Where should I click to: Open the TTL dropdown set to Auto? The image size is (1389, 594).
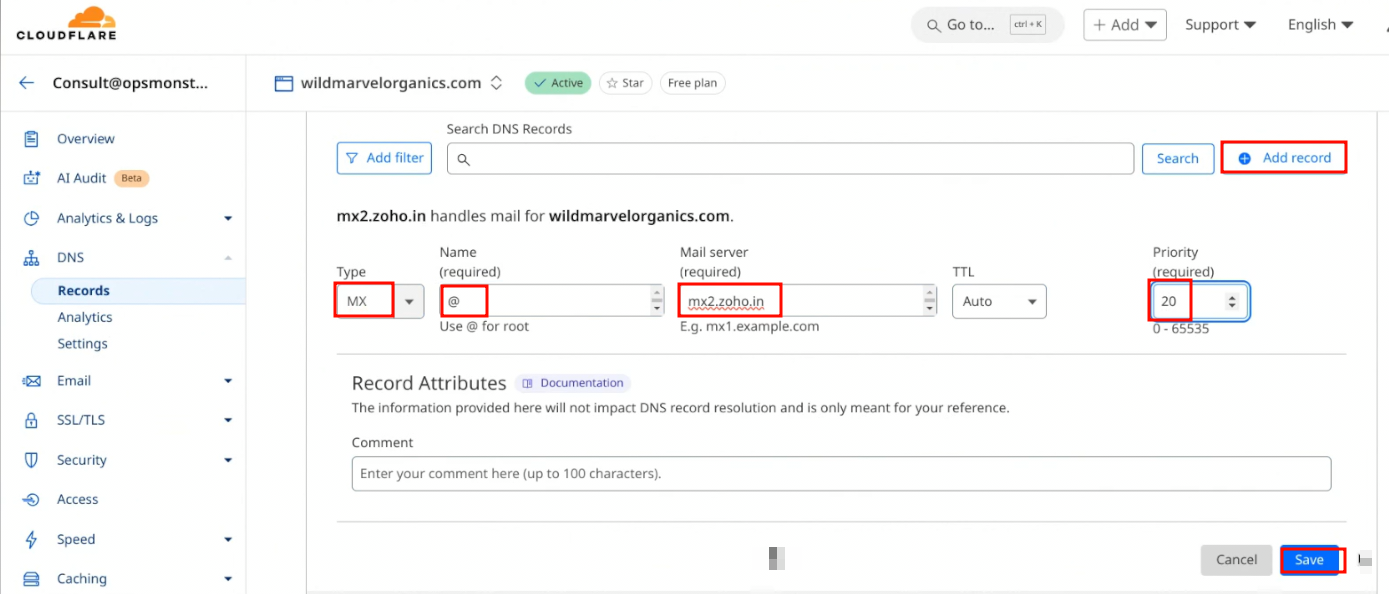(x=998, y=301)
